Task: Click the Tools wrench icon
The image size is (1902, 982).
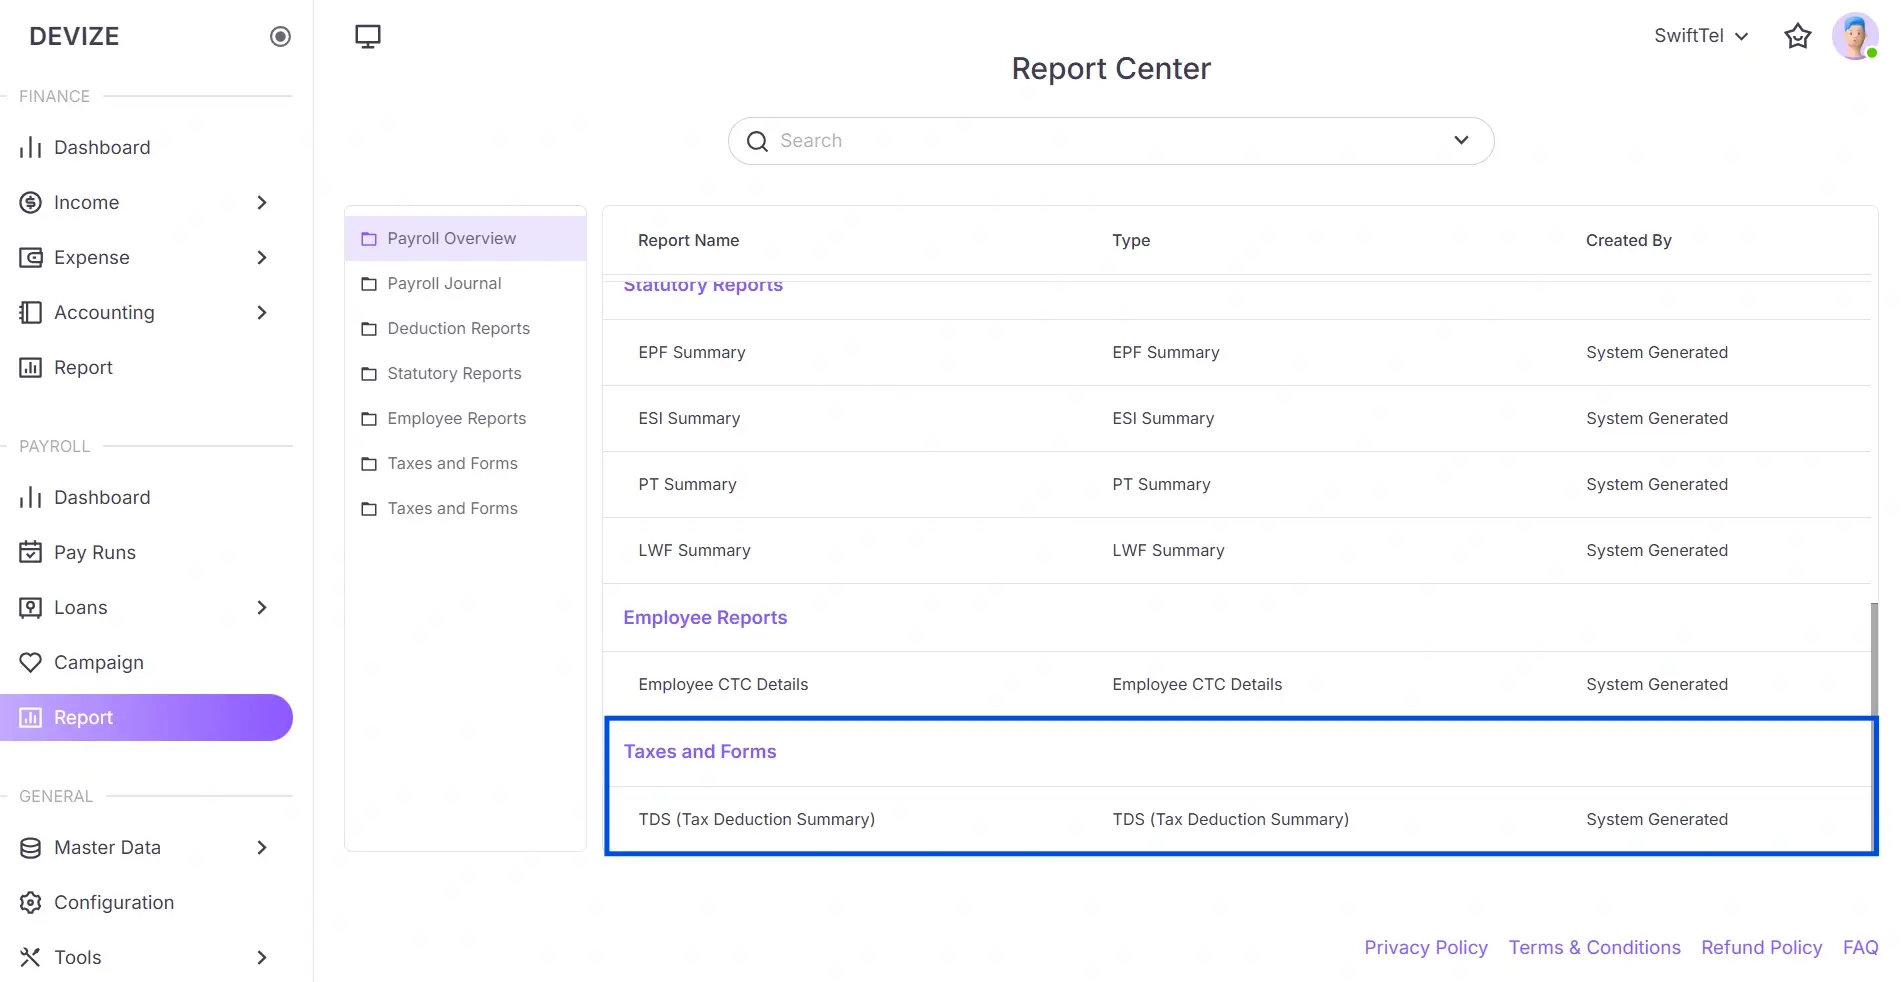Action: (31, 958)
